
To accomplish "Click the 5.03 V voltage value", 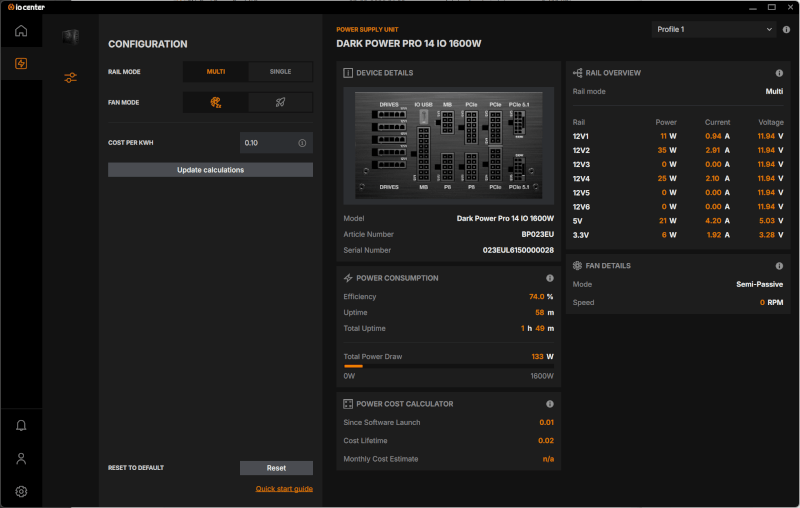I will 770,221.
